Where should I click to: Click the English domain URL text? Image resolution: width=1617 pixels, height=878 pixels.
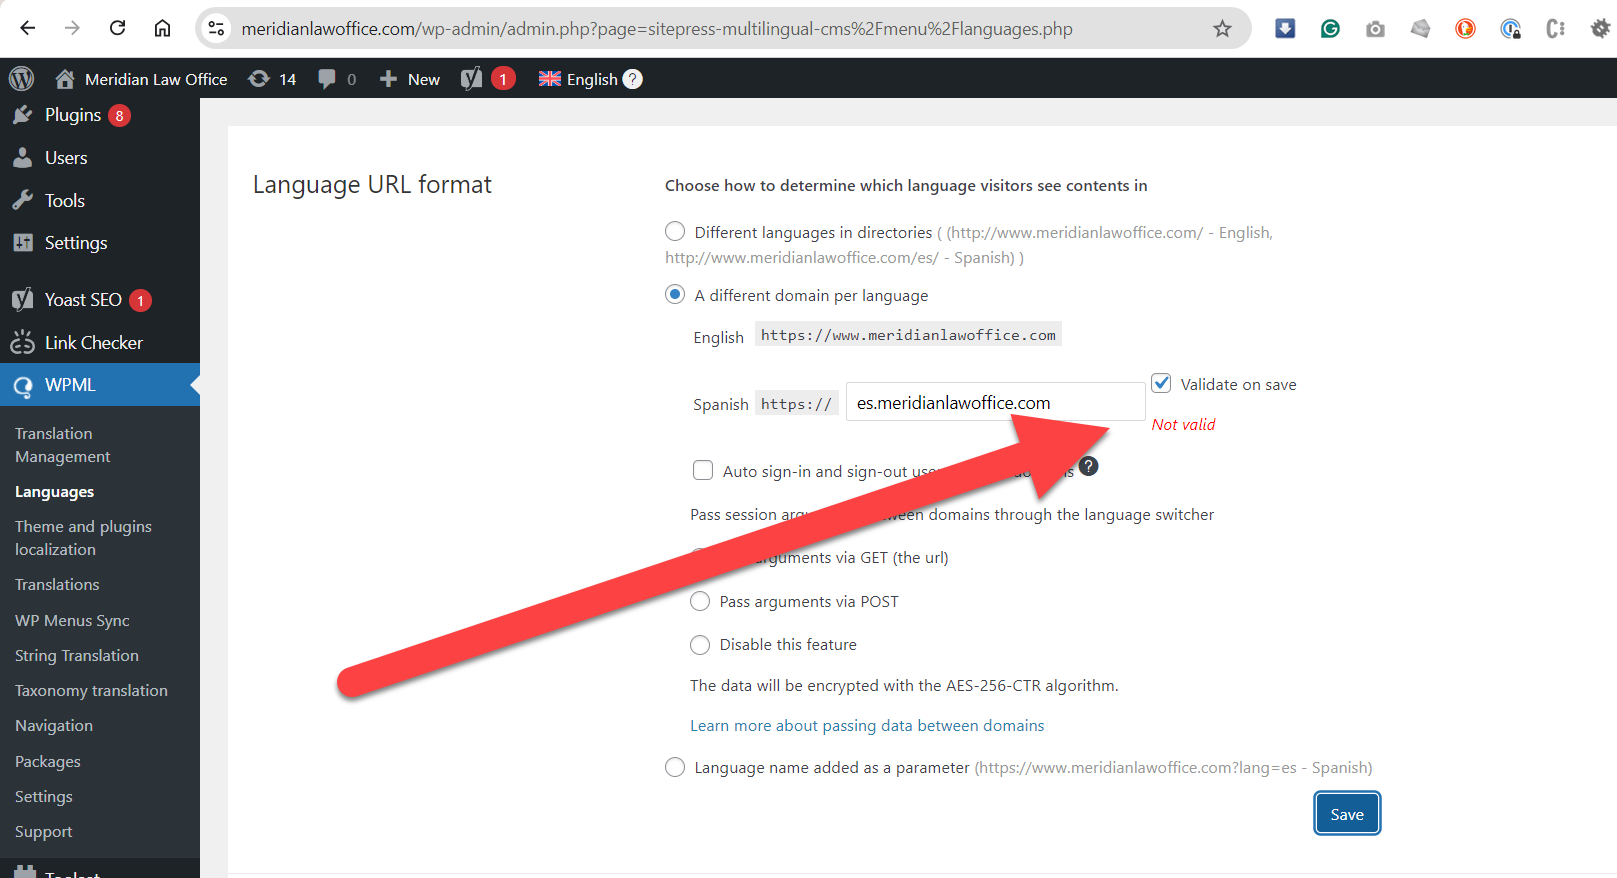(908, 335)
